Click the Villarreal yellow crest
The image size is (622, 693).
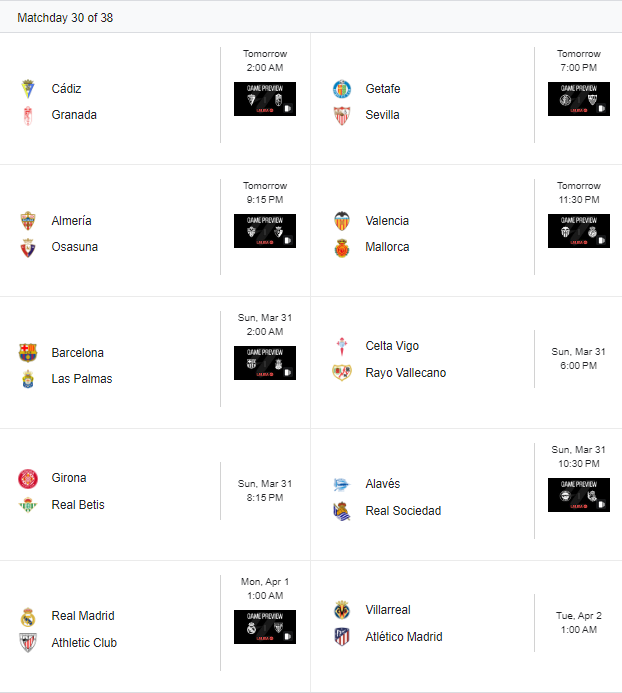click(342, 610)
